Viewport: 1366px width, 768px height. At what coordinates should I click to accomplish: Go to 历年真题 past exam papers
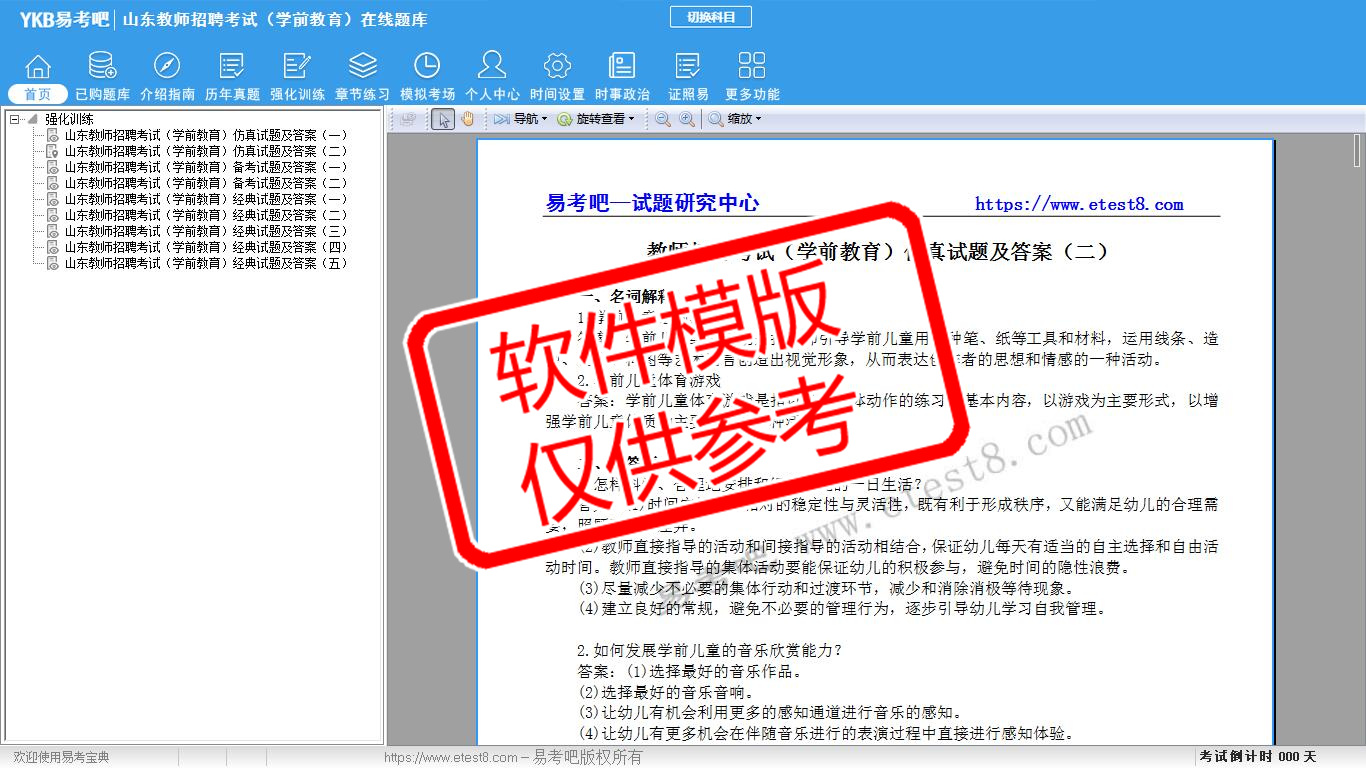232,76
